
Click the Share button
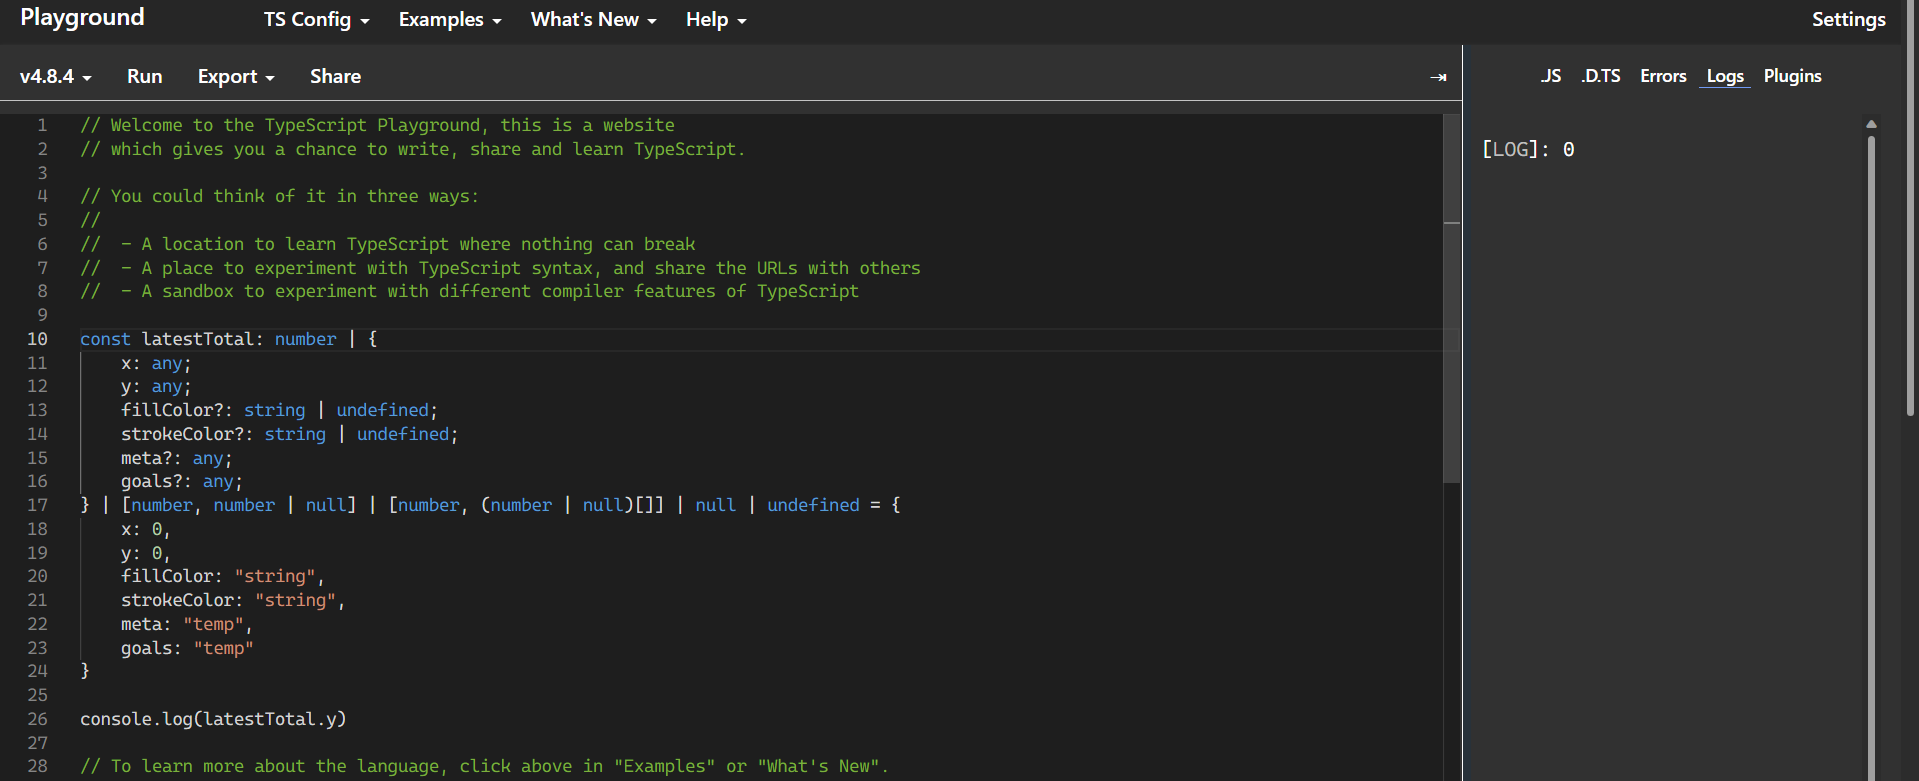pyautogui.click(x=335, y=77)
